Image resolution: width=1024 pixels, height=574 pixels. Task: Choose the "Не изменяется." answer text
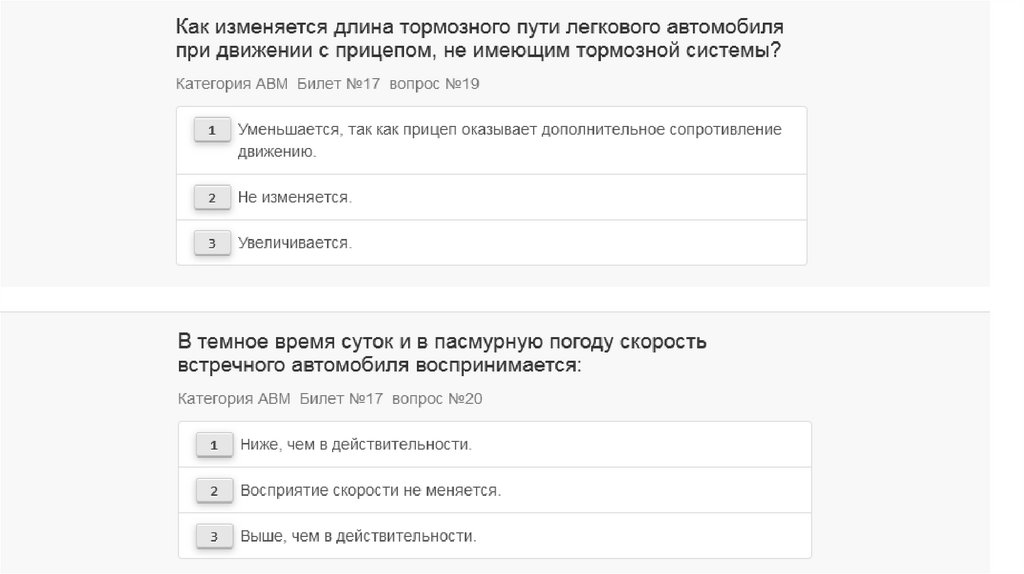[x=295, y=198]
